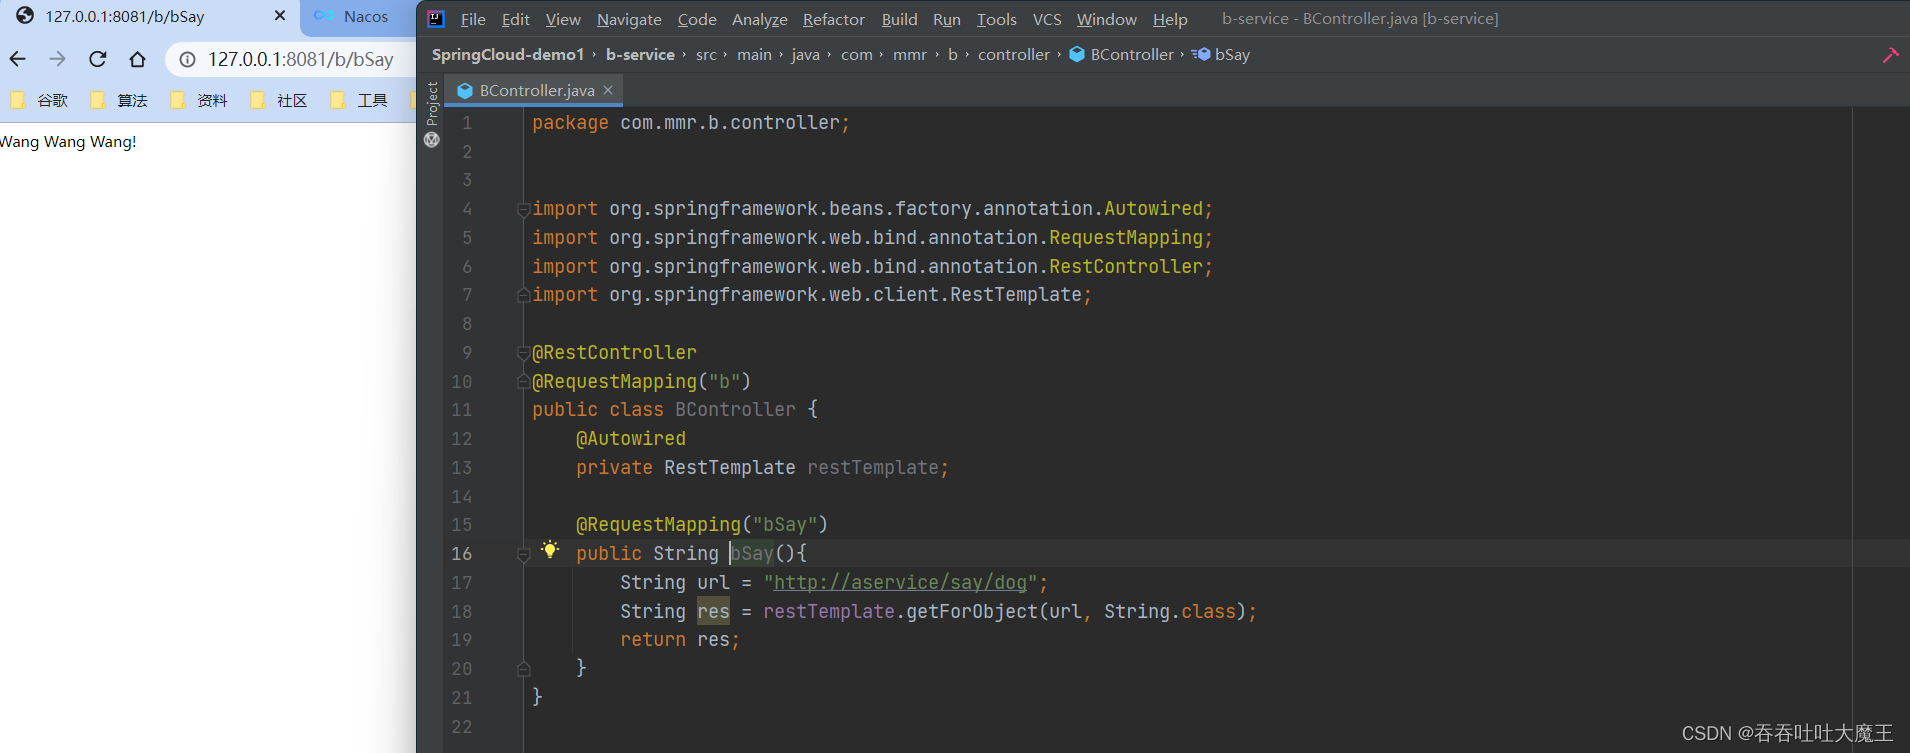Viewport: 1910px width, 753px height.
Task: Go forward in the browser
Action: (x=58, y=60)
